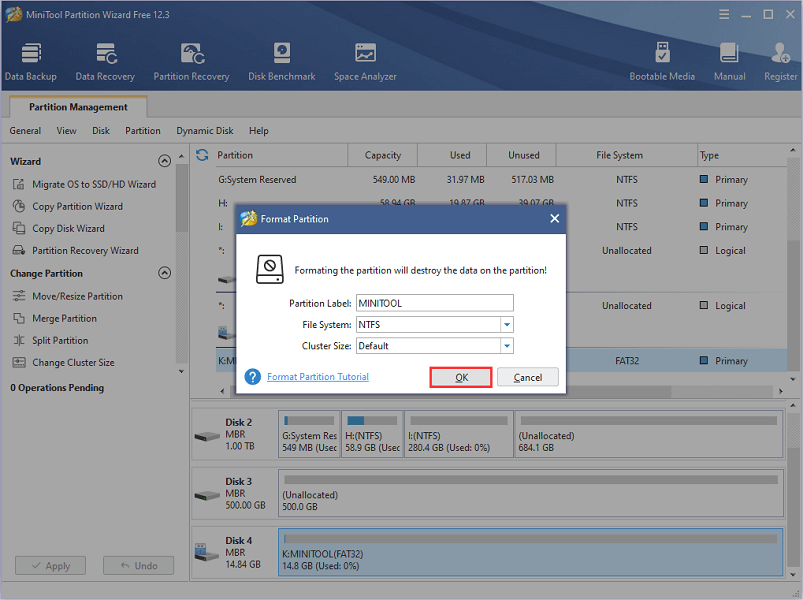Confirm formatting with the OK button
Image resolution: width=803 pixels, height=600 pixels.
(461, 377)
